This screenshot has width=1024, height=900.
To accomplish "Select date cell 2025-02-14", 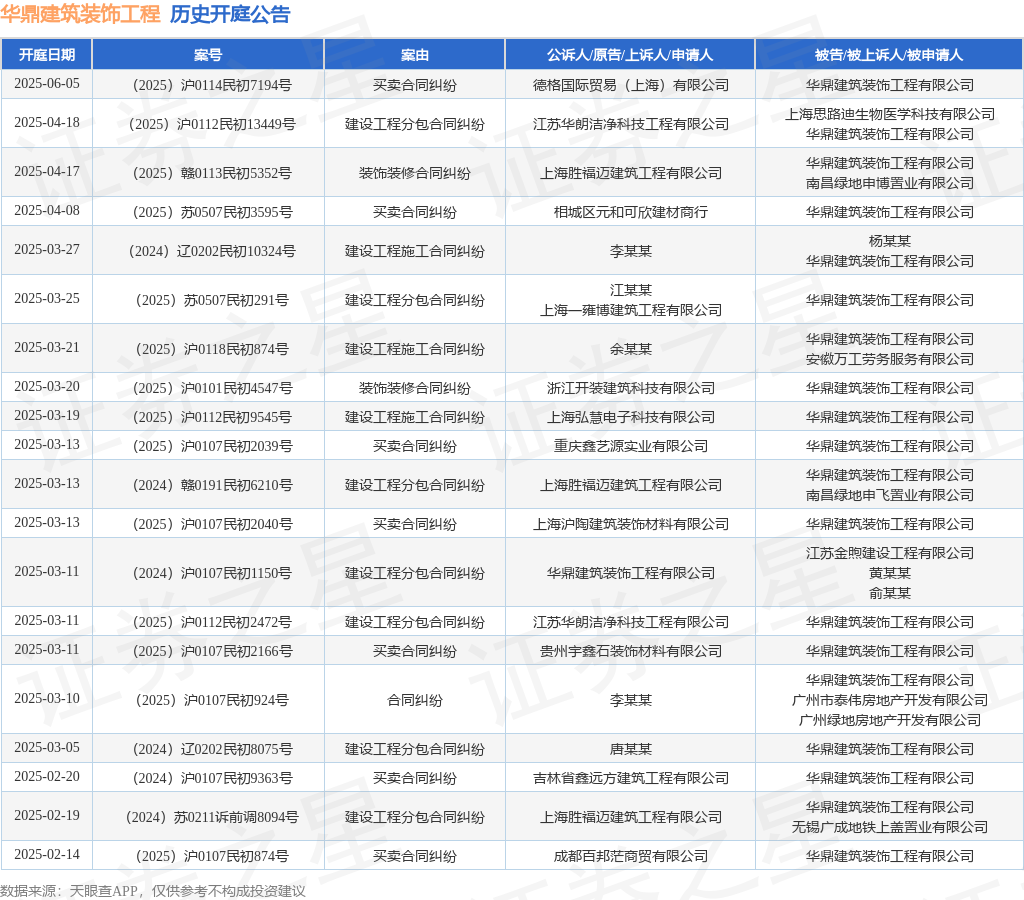I will [x=47, y=854].
